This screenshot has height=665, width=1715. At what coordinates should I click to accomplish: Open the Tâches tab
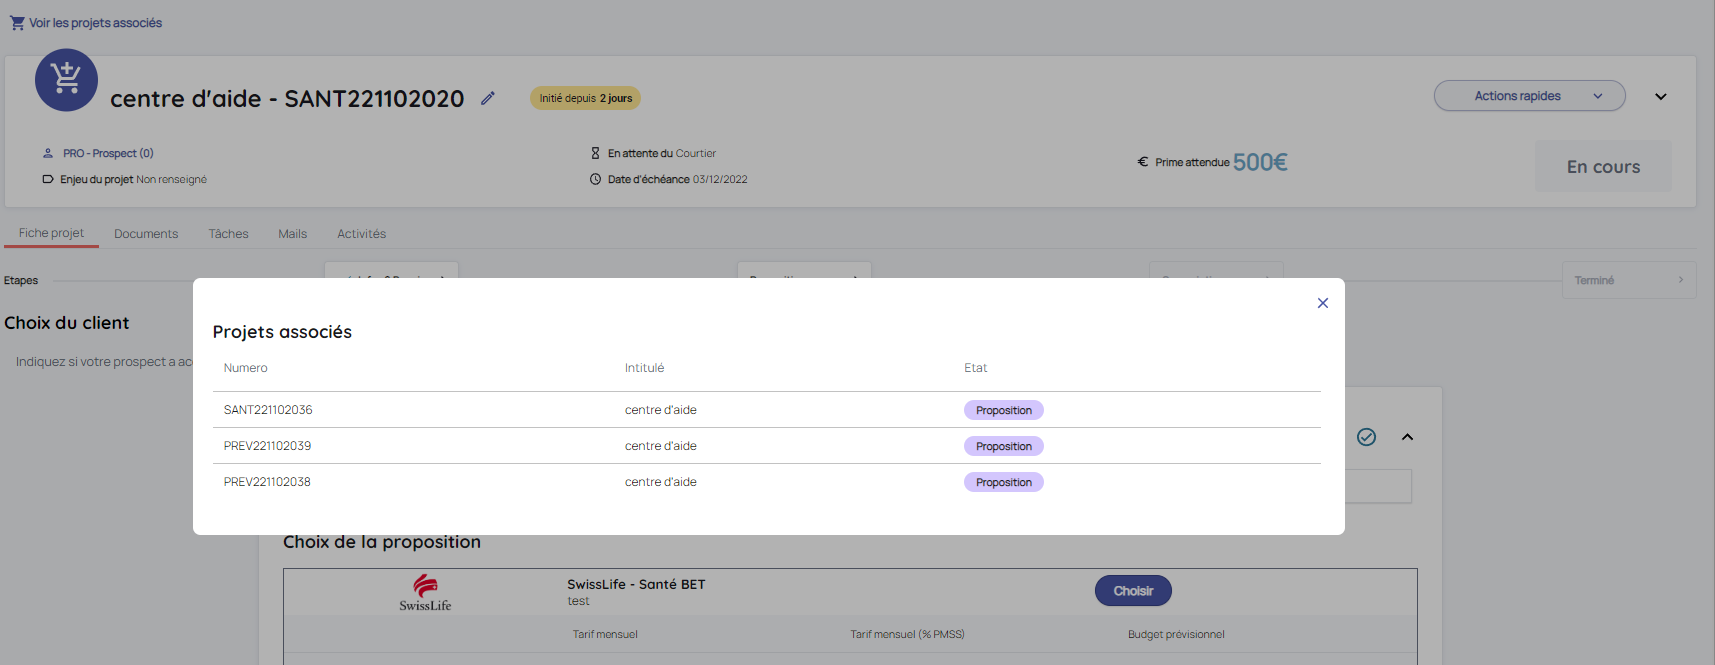pyautogui.click(x=228, y=234)
